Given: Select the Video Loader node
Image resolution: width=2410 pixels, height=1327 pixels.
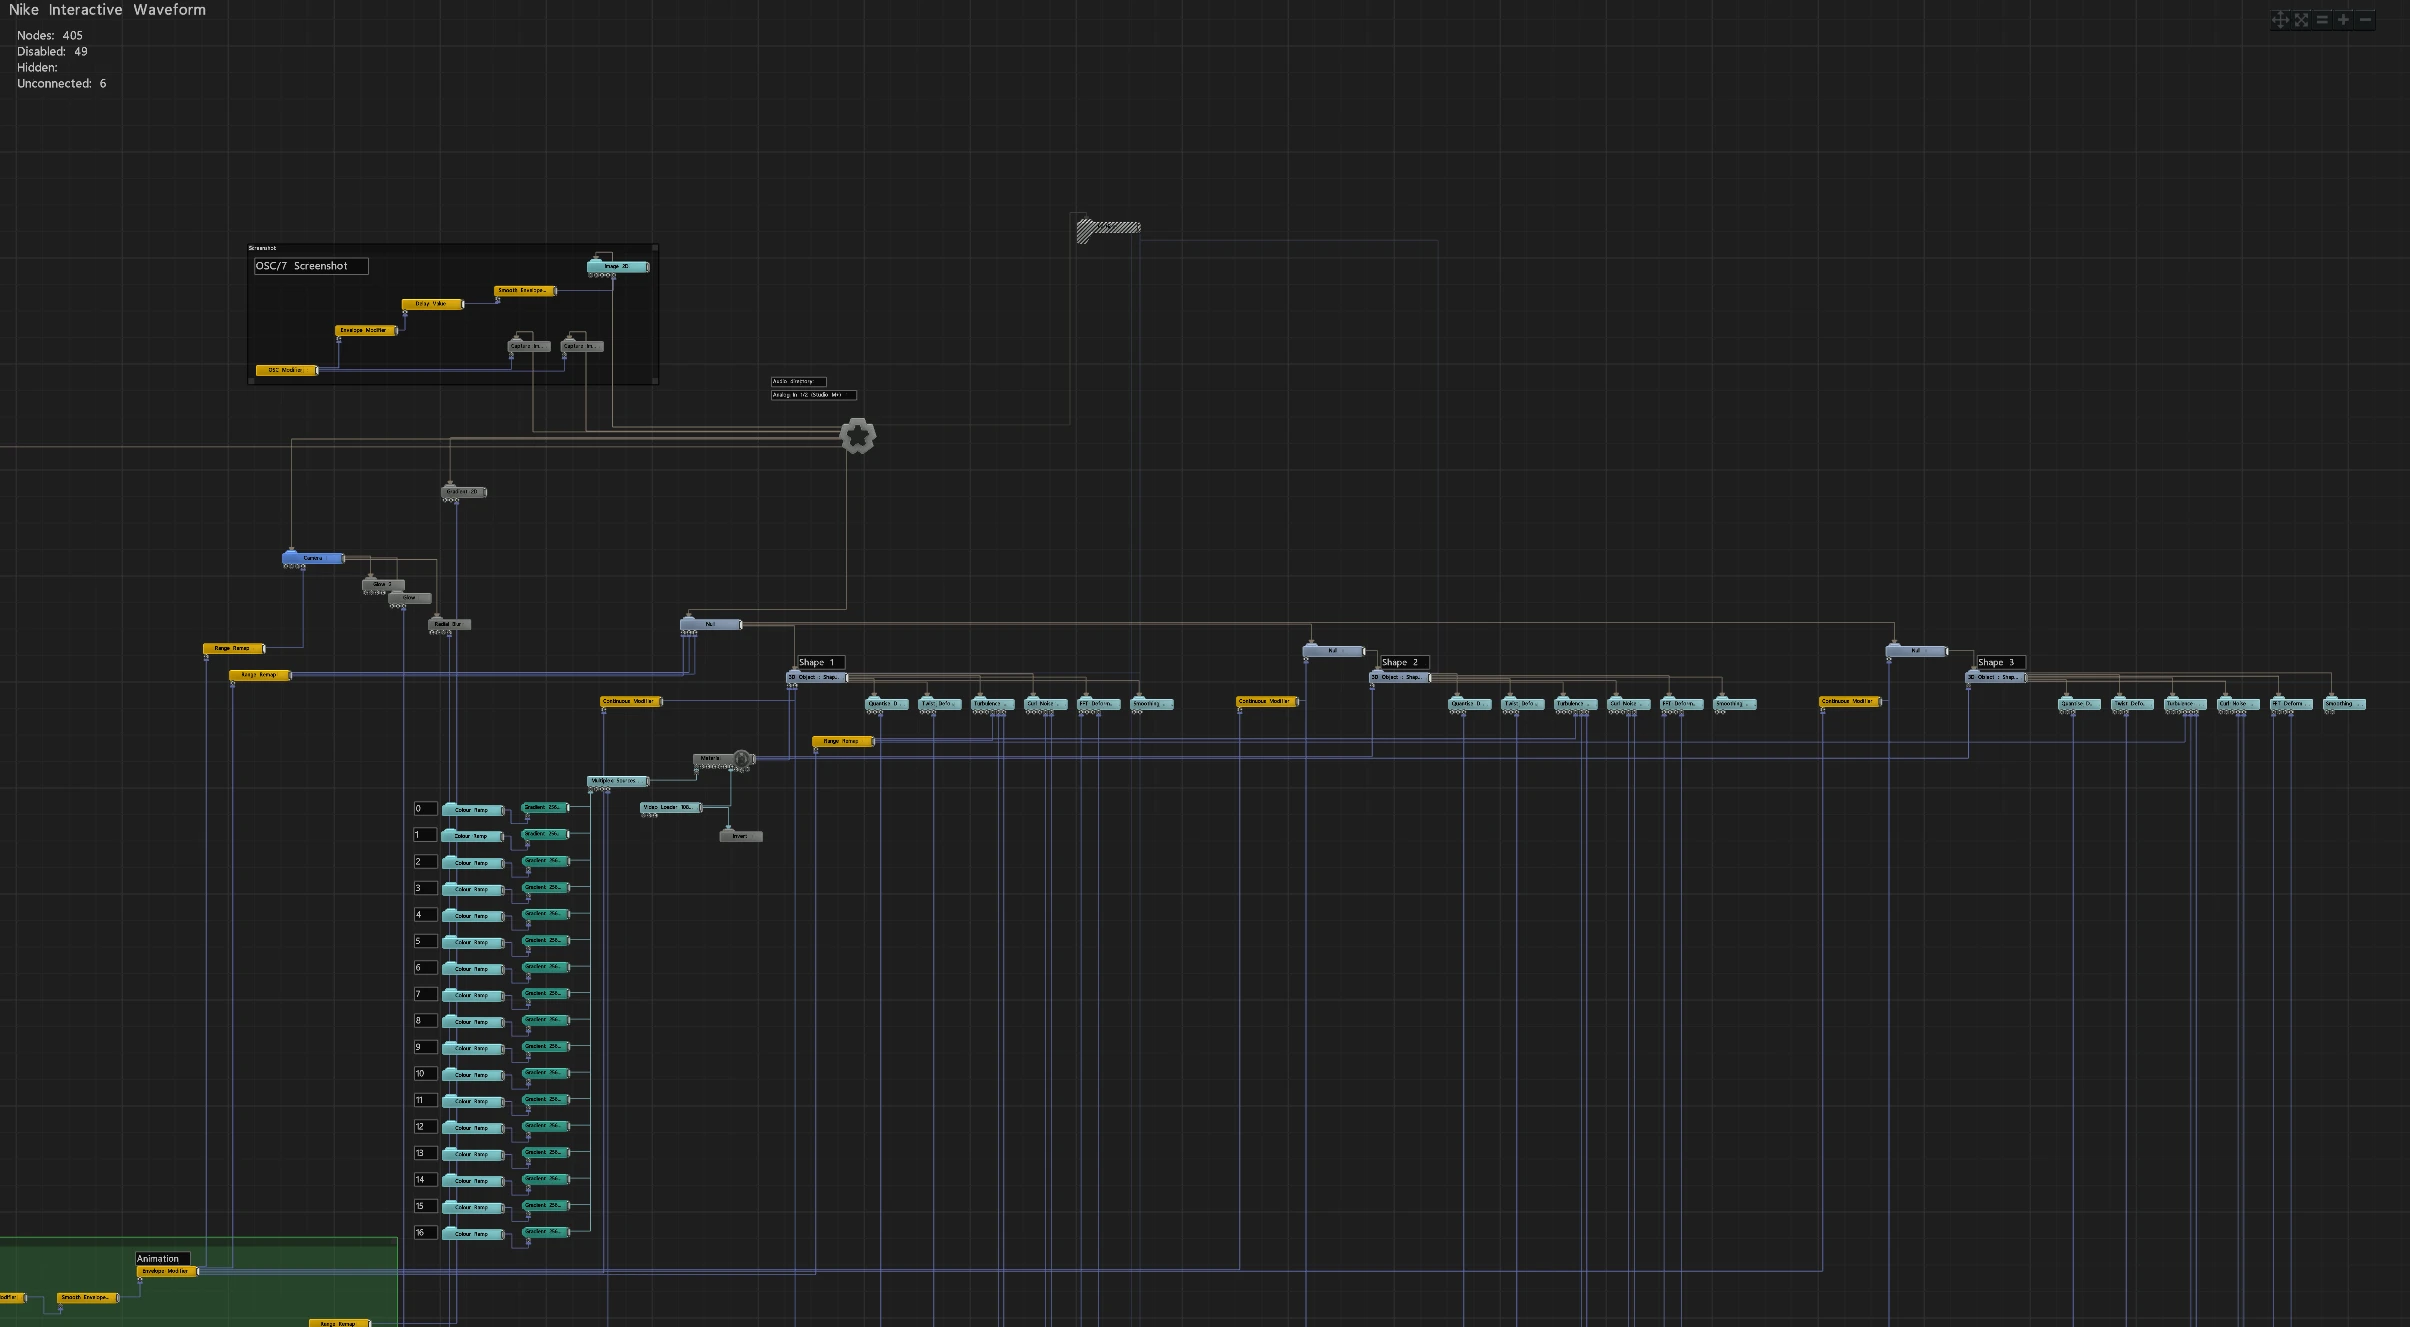Looking at the screenshot, I should point(671,807).
